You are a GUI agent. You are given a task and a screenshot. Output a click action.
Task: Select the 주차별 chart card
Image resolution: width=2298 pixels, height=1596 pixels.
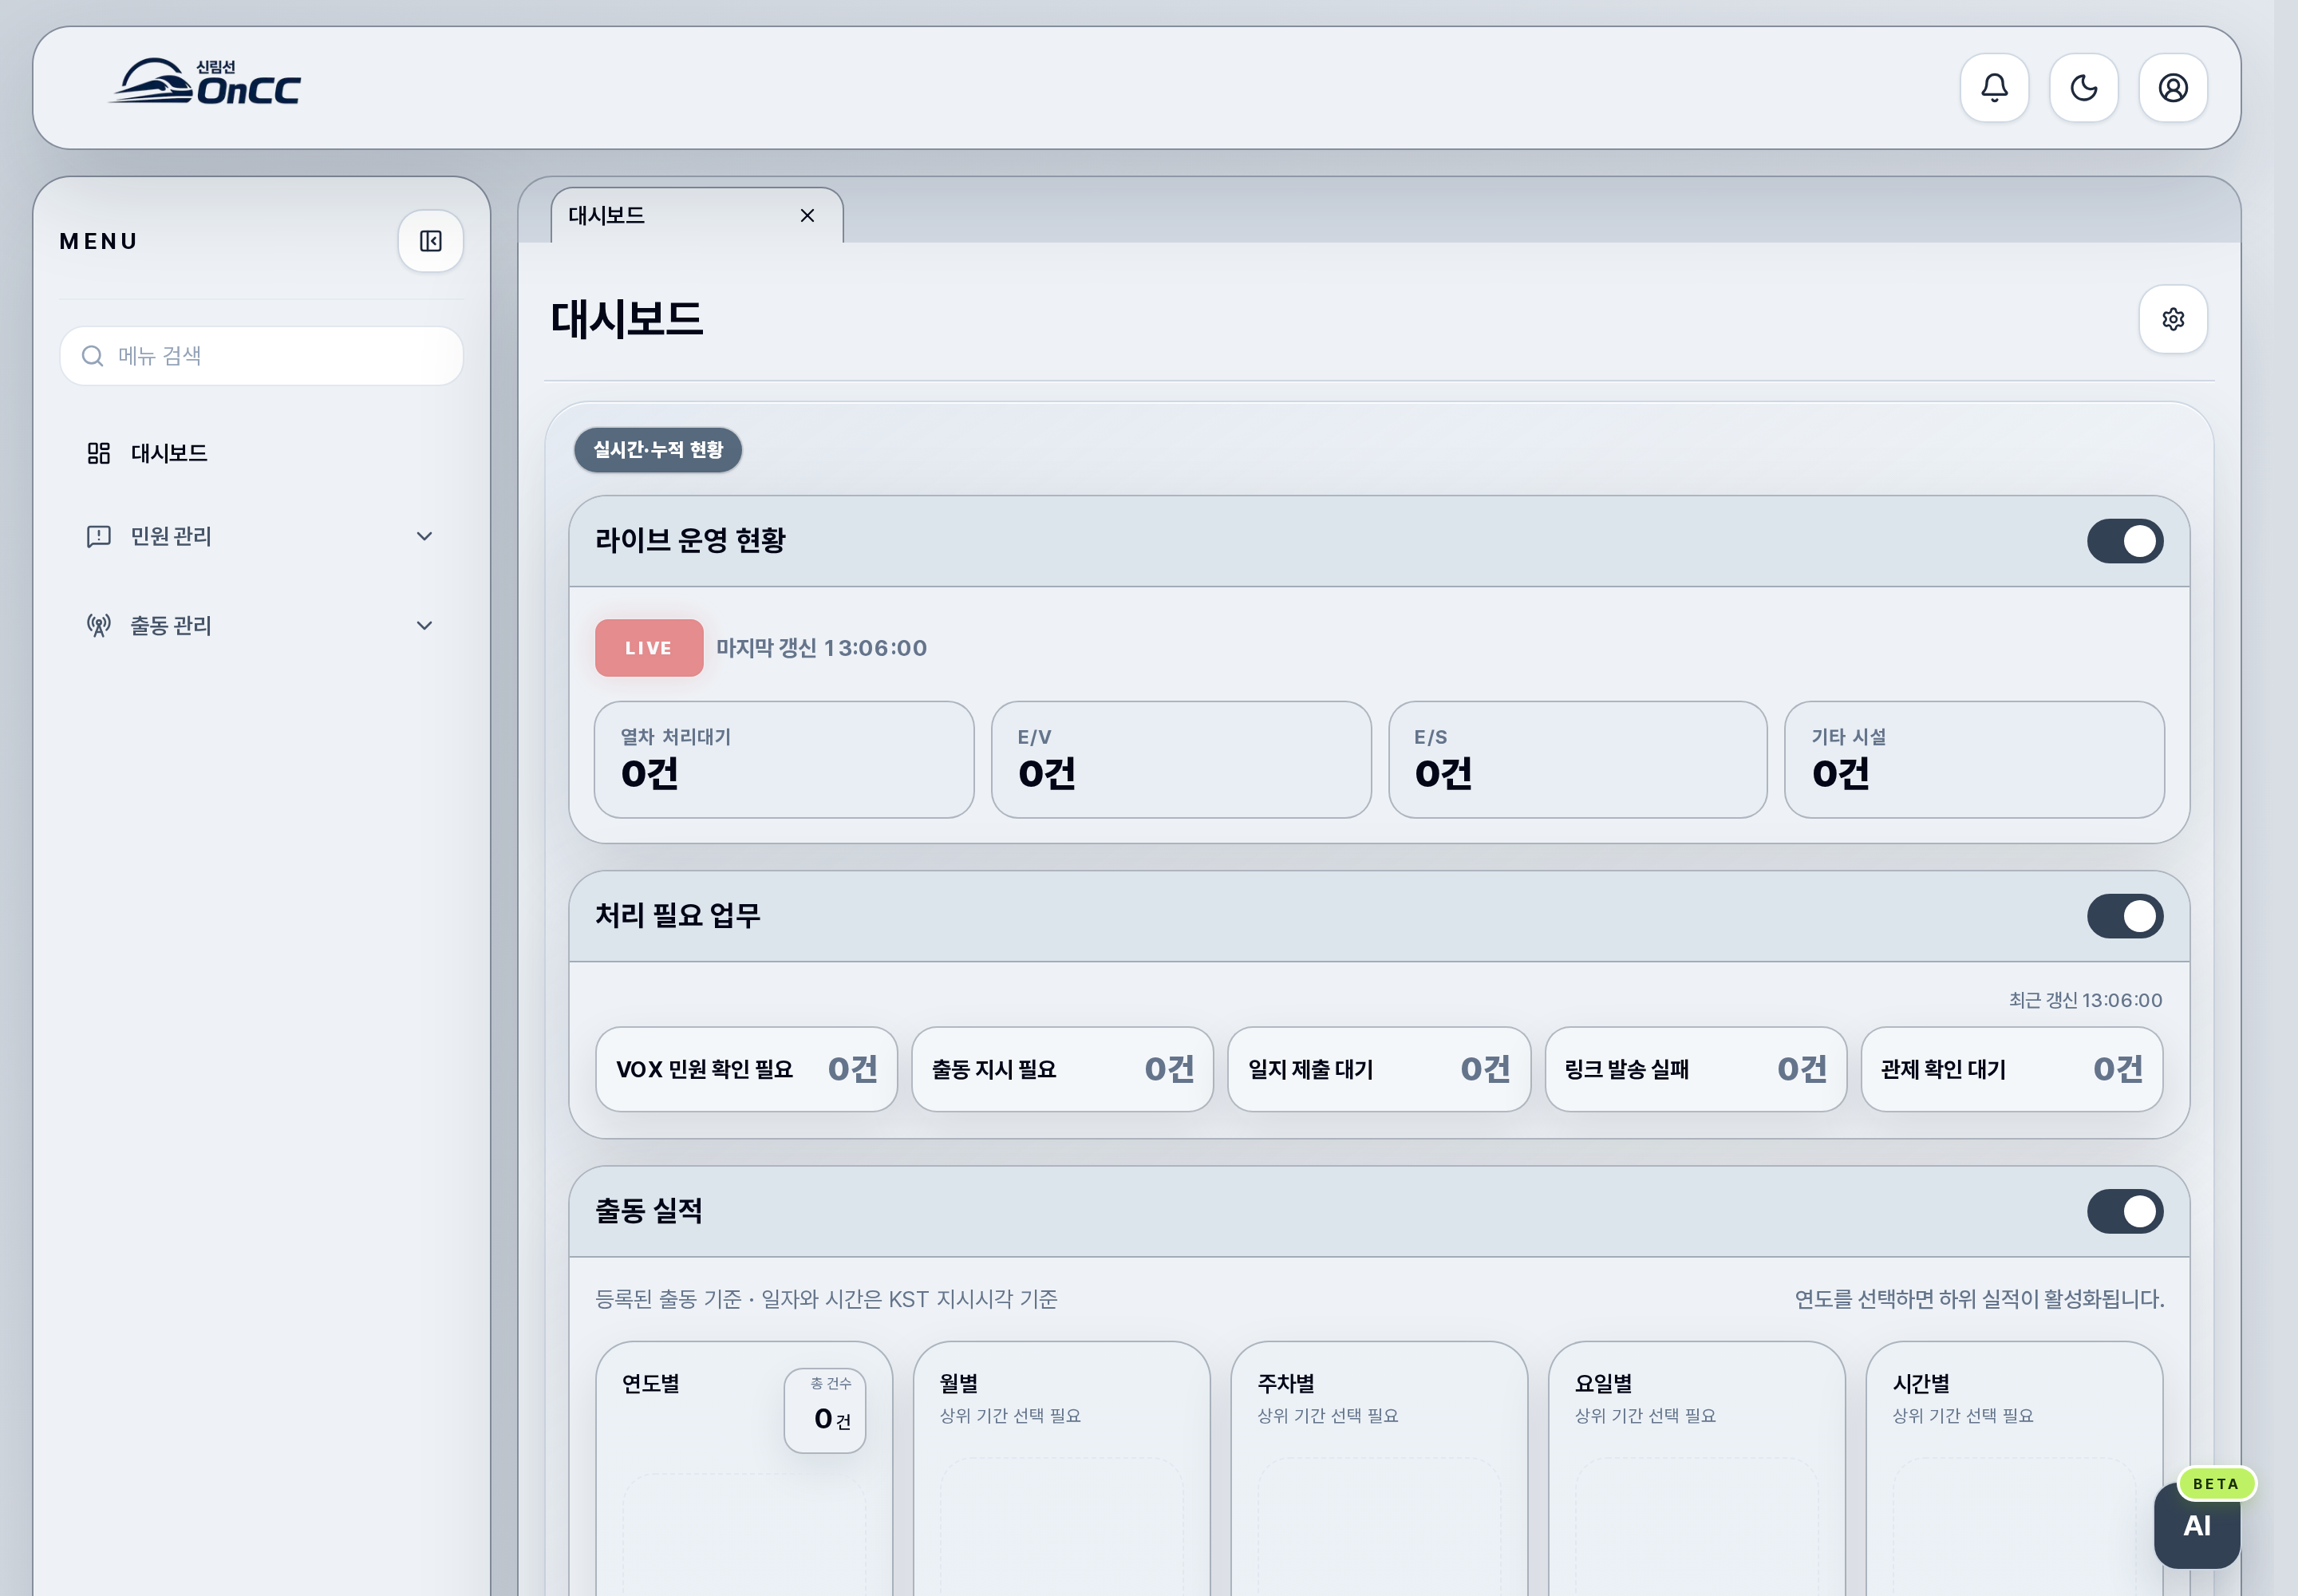click(x=1379, y=1468)
